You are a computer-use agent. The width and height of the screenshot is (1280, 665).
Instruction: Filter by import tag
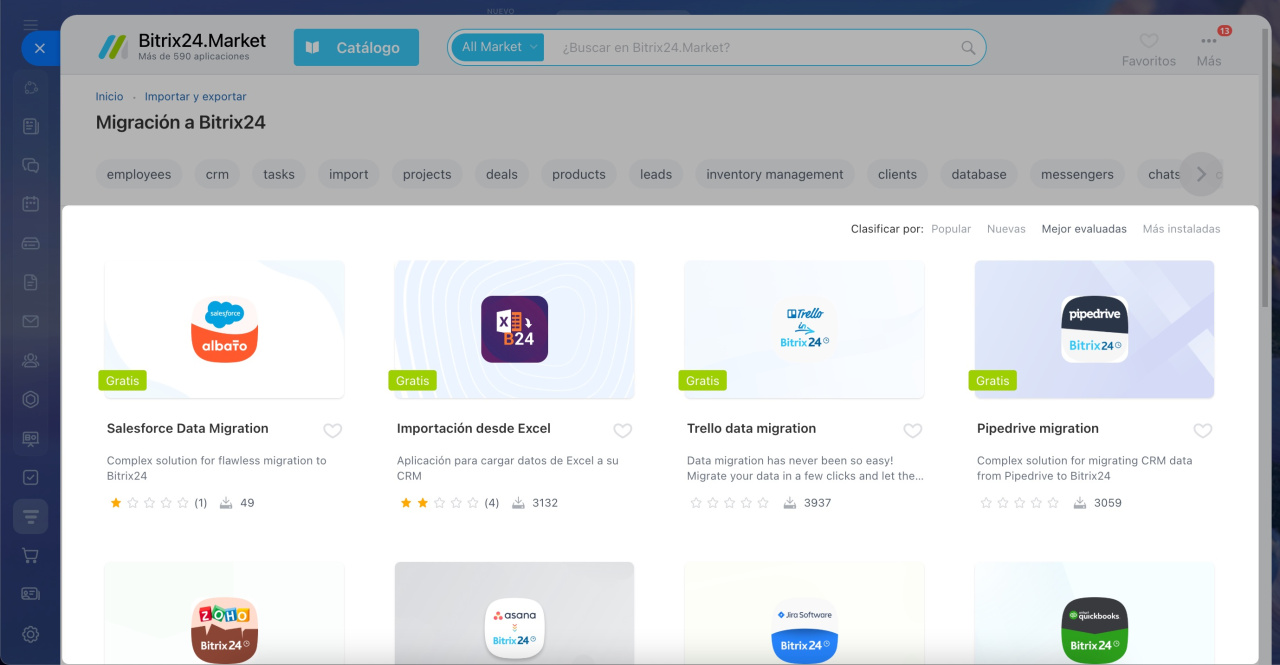pos(349,174)
